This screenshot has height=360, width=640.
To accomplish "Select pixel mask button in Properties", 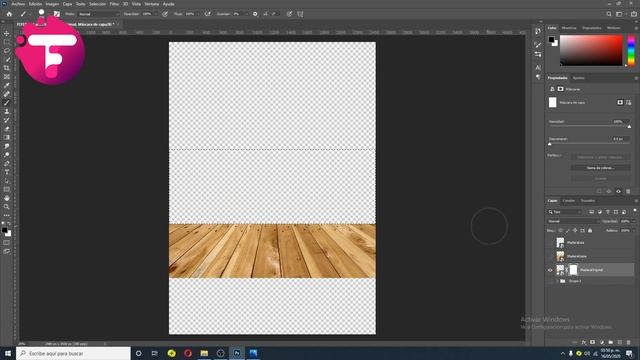I will point(620,102).
